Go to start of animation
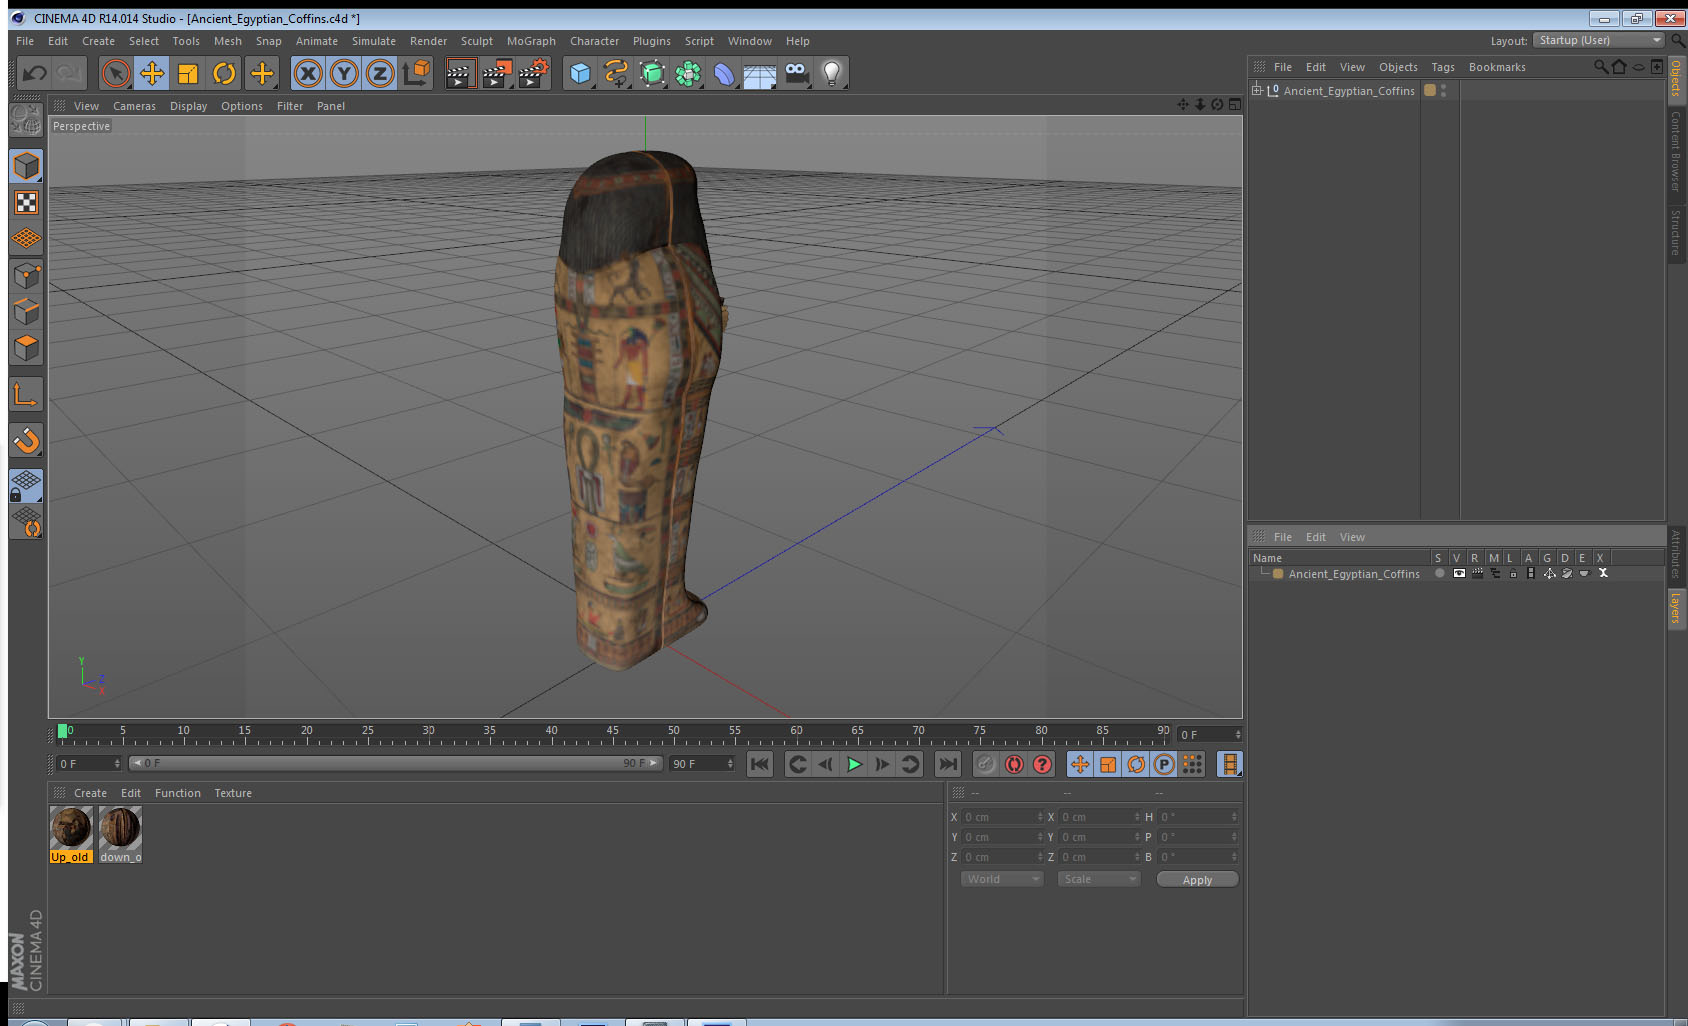The height and width of the screenshot is (1026, 1688). (x=760, y=764)
